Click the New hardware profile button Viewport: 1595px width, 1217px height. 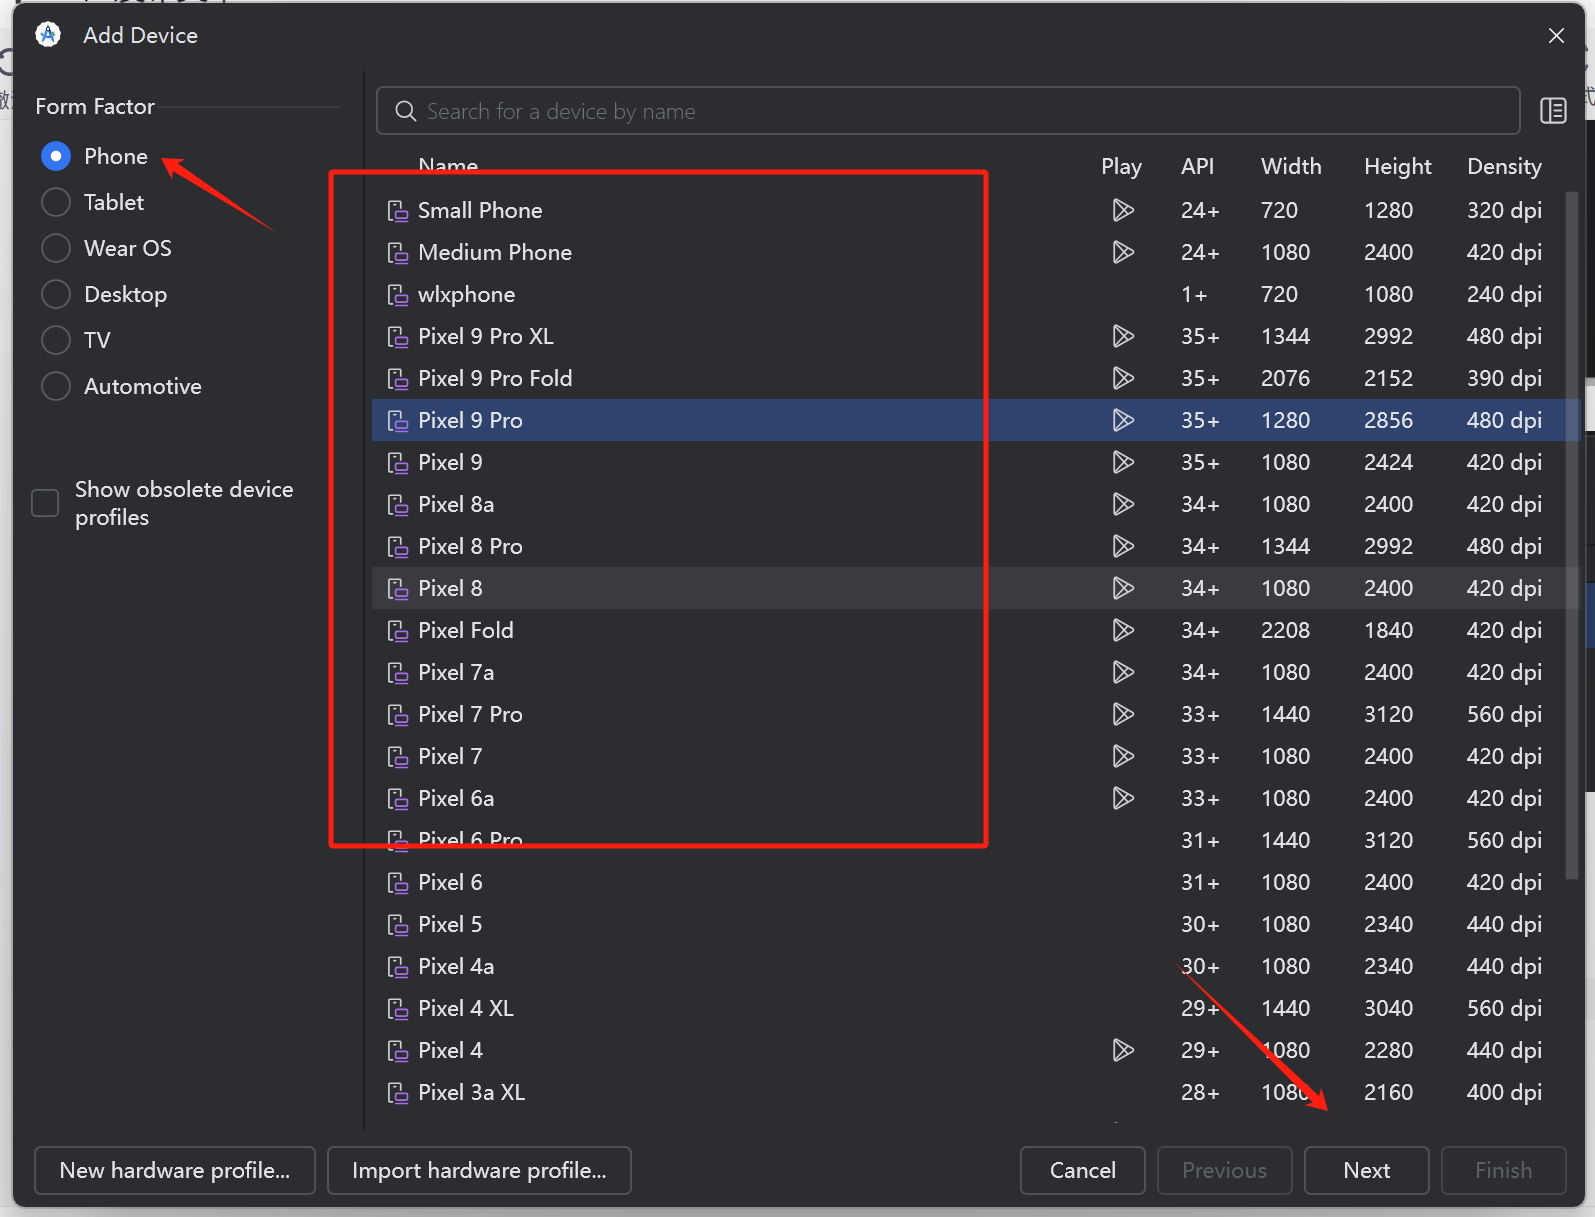coord(175,1170)
